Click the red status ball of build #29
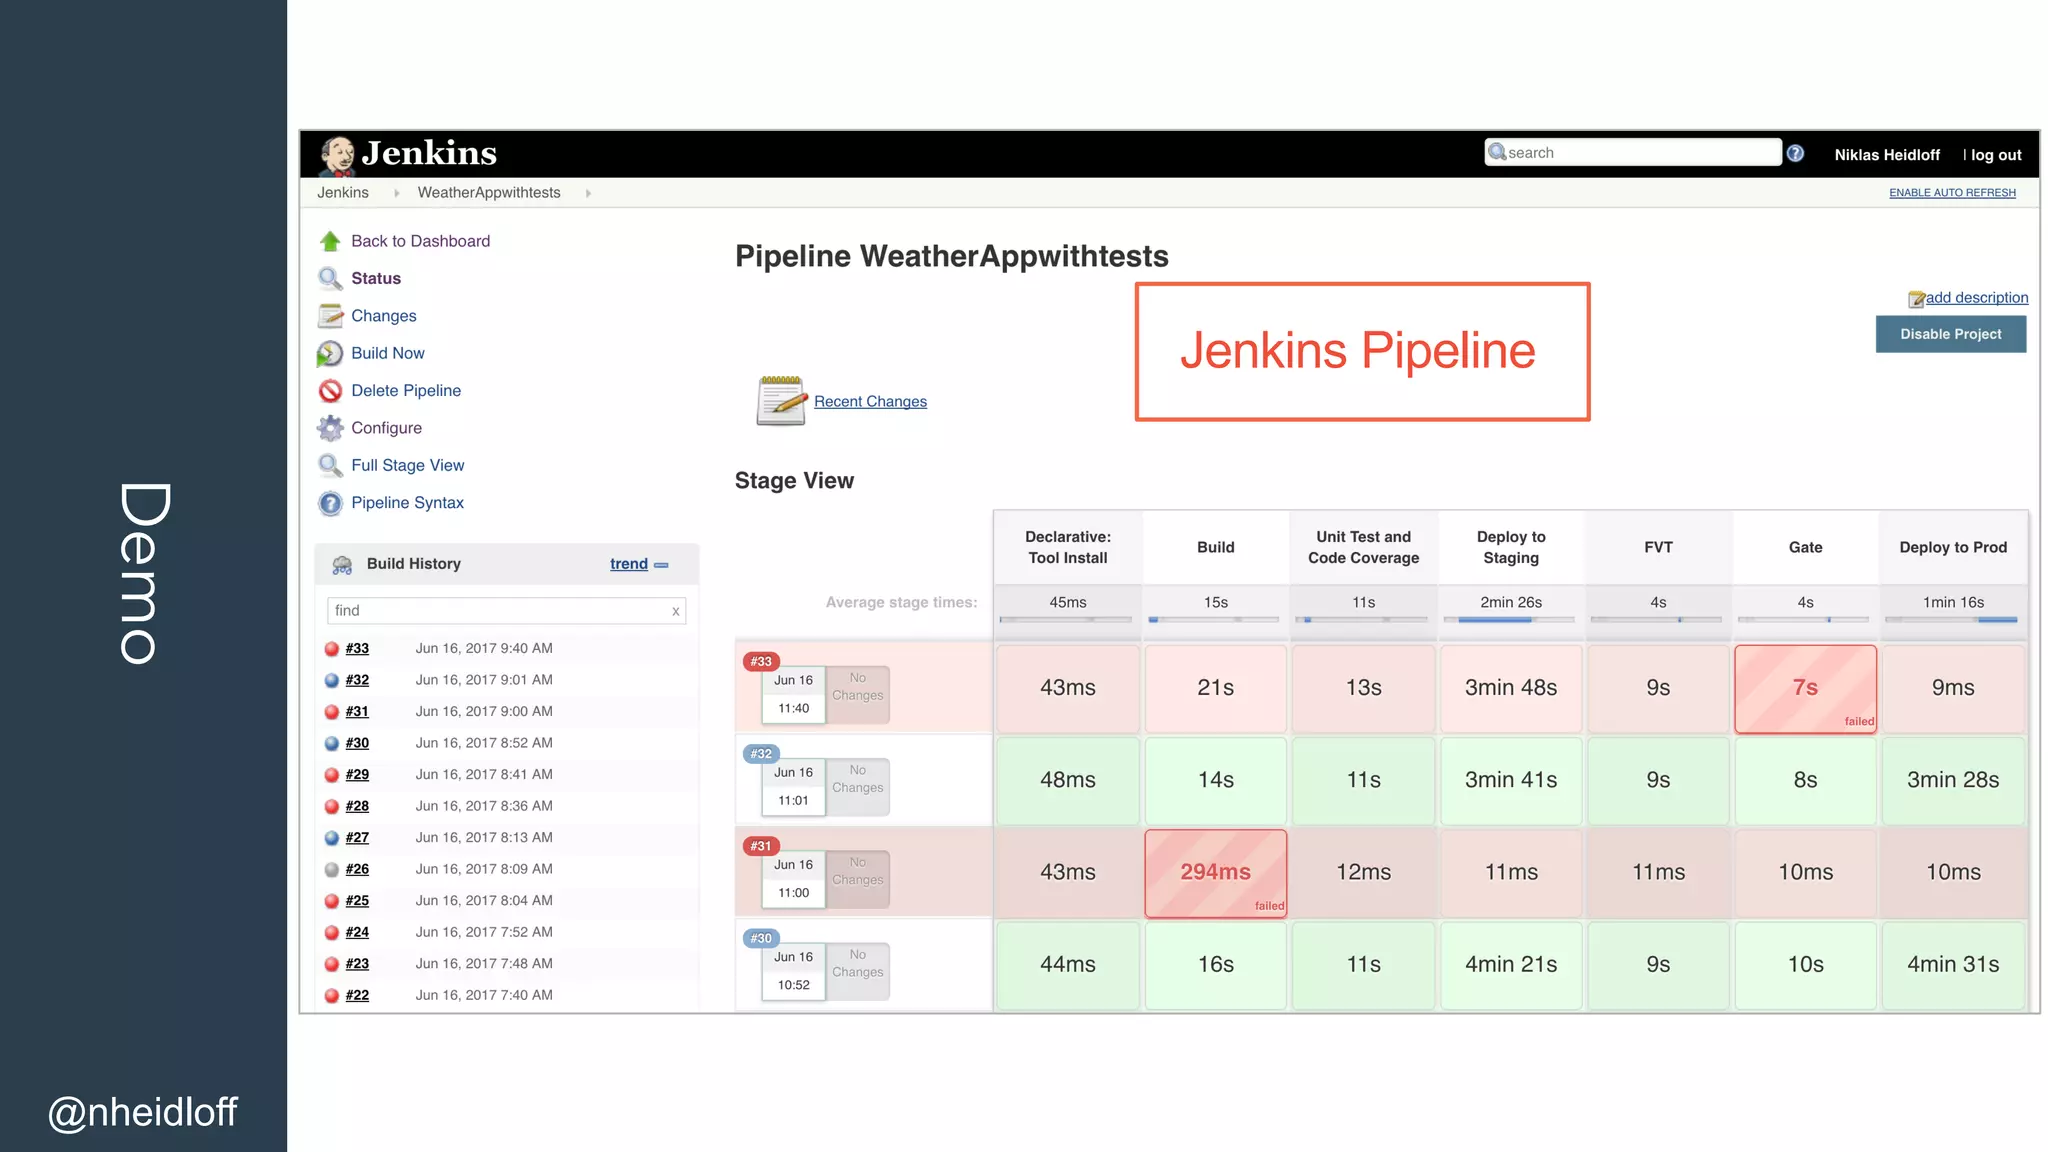The image size is (2048, 1152). [x=332, y=775]
